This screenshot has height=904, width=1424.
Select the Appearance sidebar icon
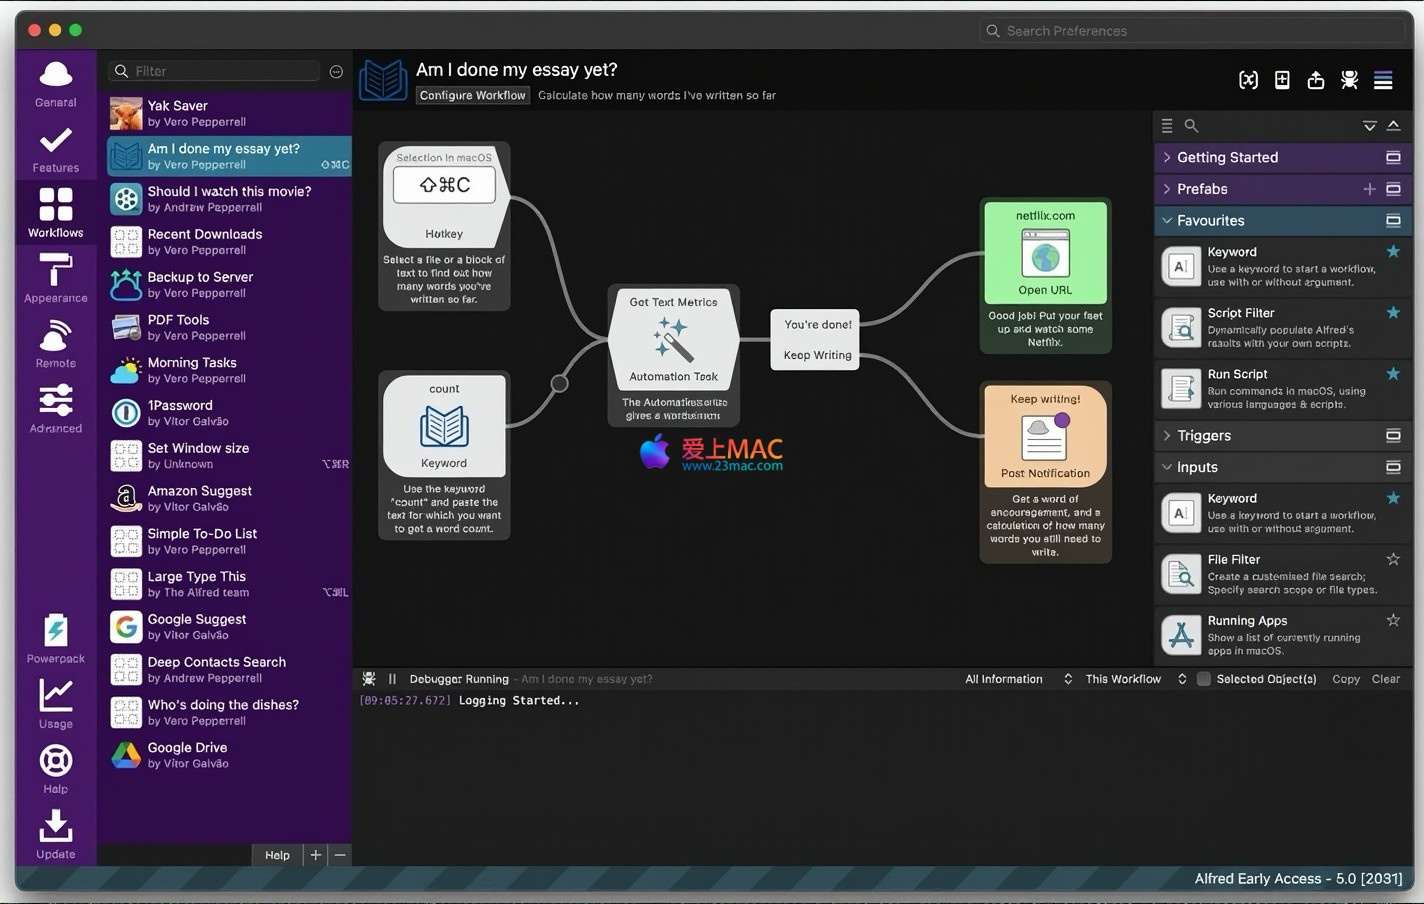[x=56, y=278]
